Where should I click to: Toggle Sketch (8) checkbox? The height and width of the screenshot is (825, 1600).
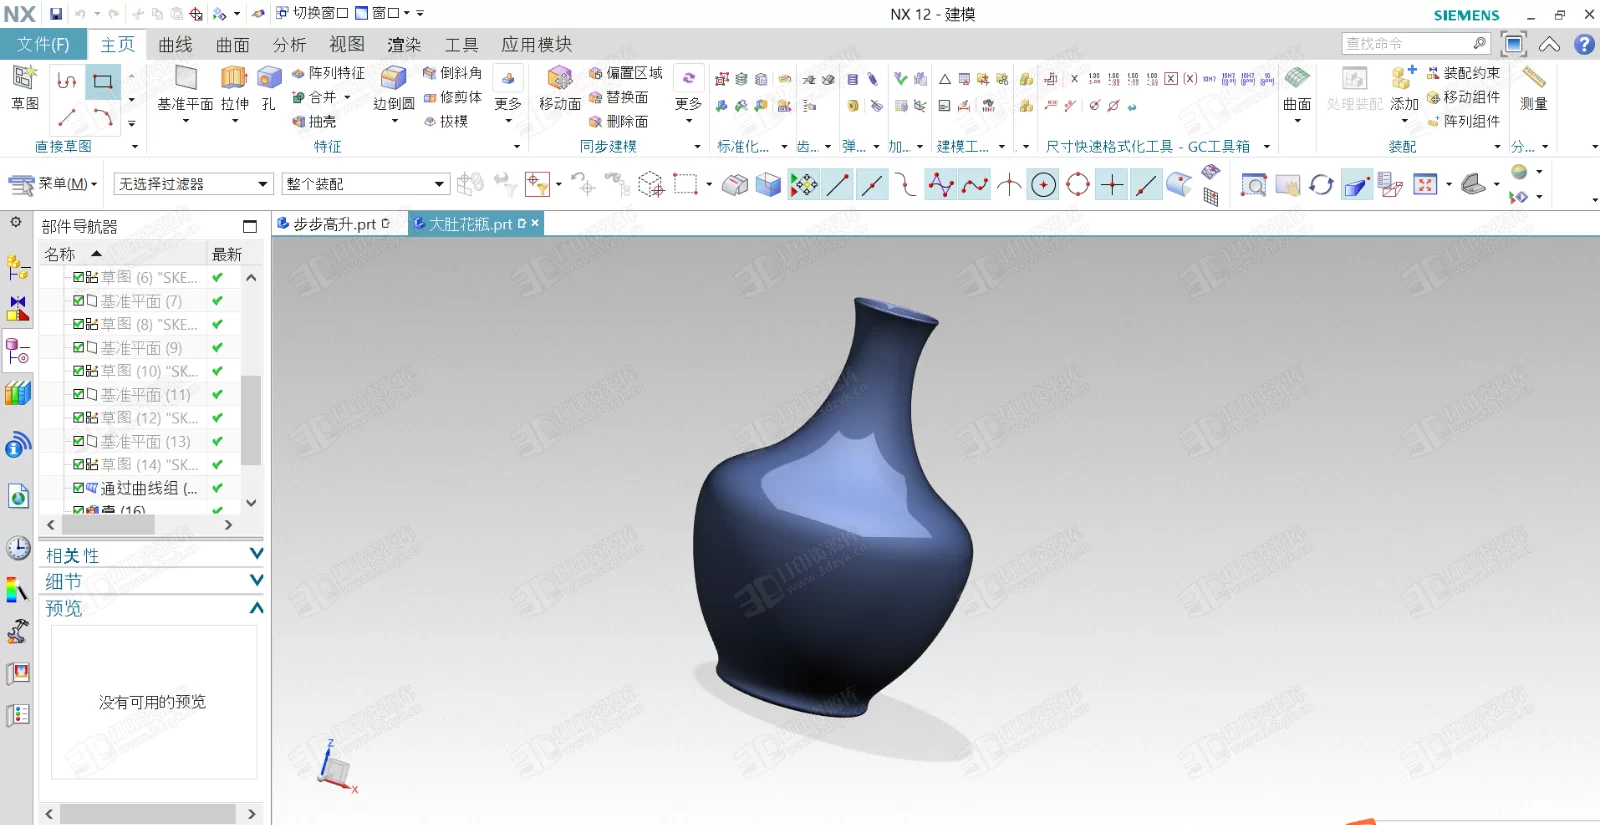click(79, 324)
